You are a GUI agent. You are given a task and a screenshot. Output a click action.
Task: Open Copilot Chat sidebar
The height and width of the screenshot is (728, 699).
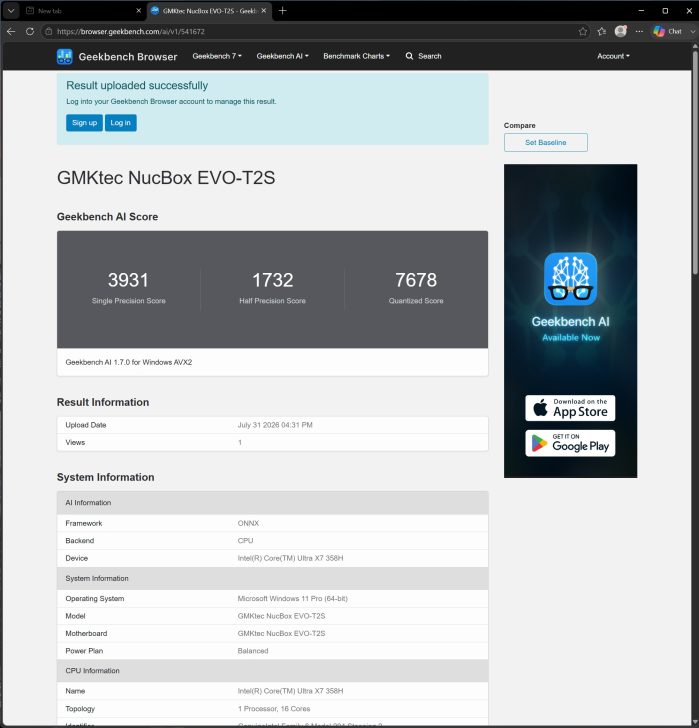click(x=668, y=32)
